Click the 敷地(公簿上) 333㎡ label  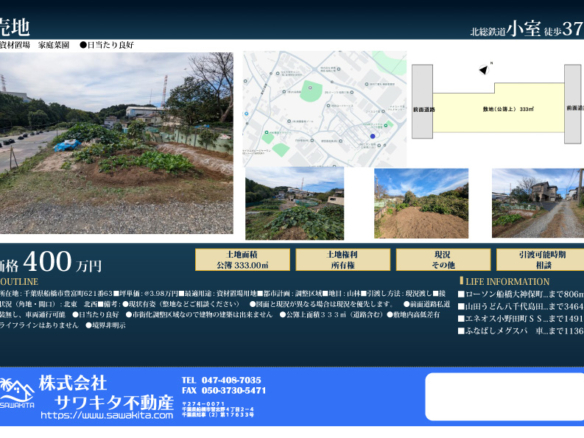click(508, 109)
